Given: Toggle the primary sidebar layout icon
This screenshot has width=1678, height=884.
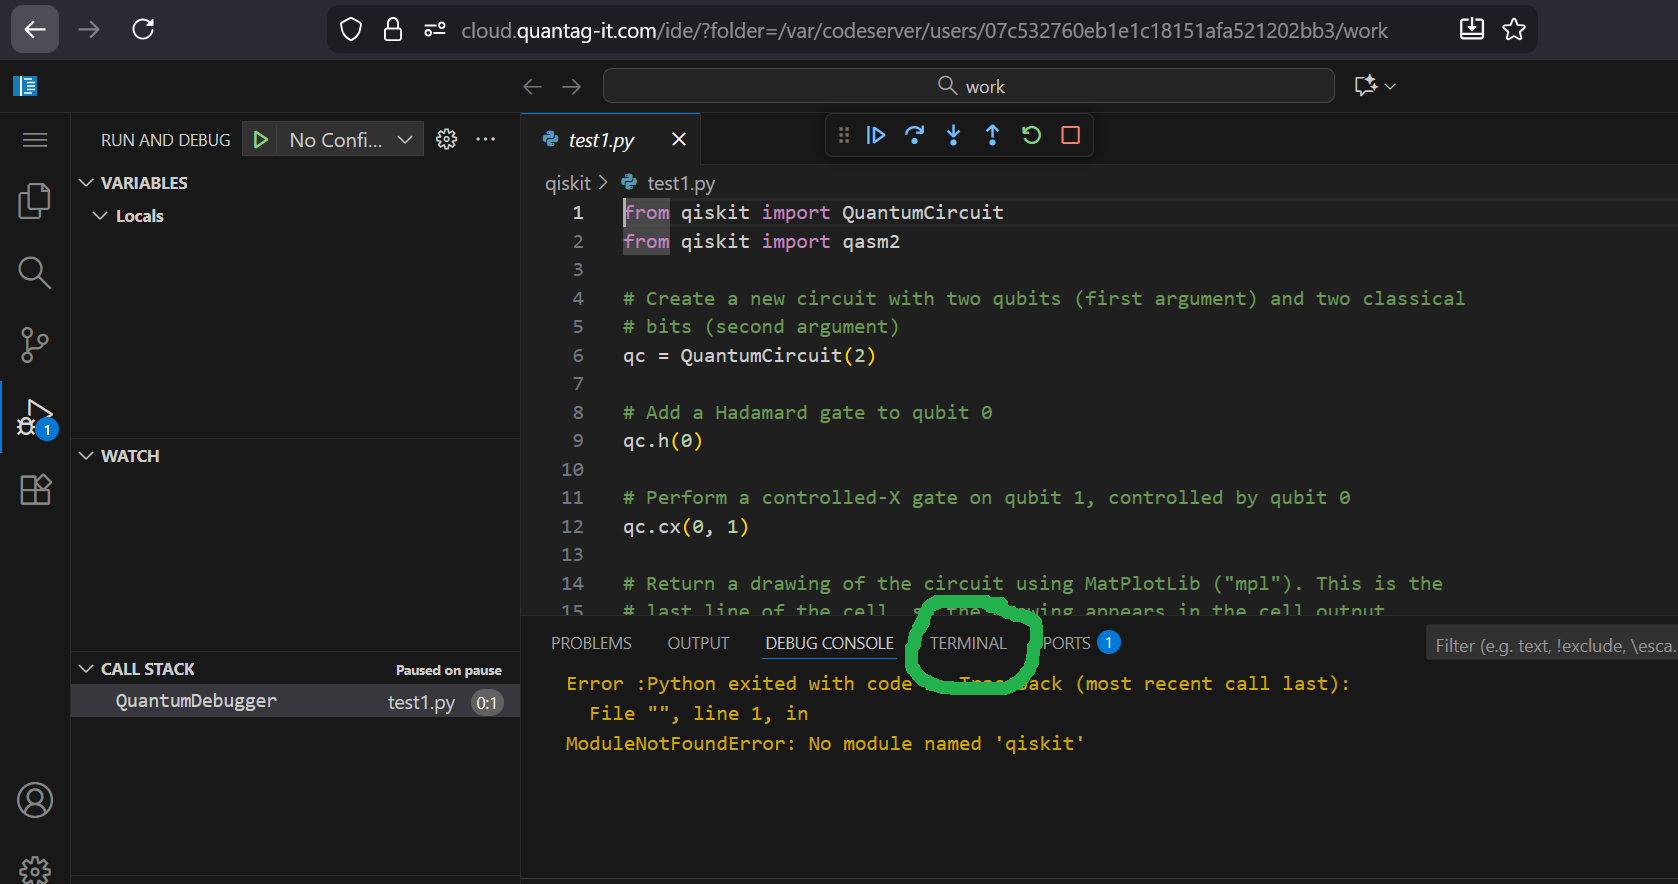Looking at the screenshot, I should tap(25, 86).
